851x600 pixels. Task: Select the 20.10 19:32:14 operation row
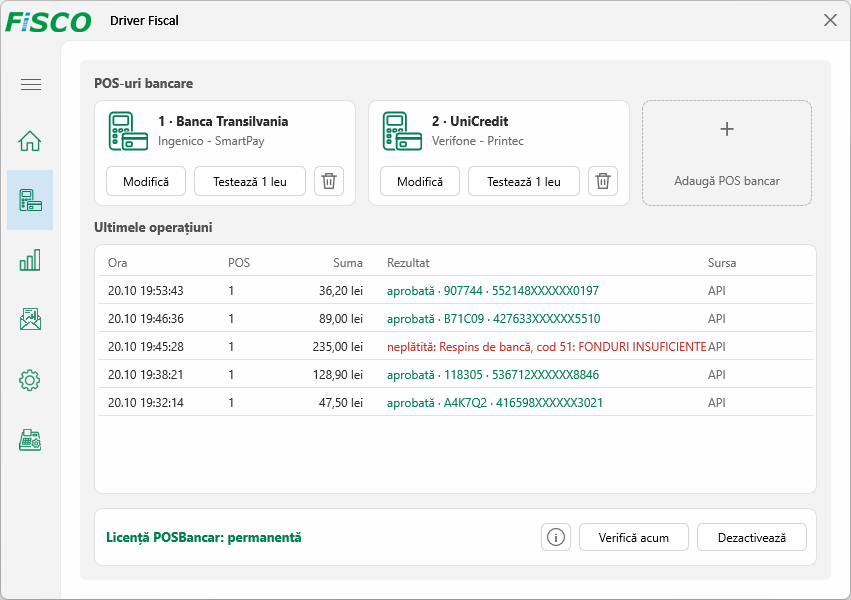tap(455, 403)
